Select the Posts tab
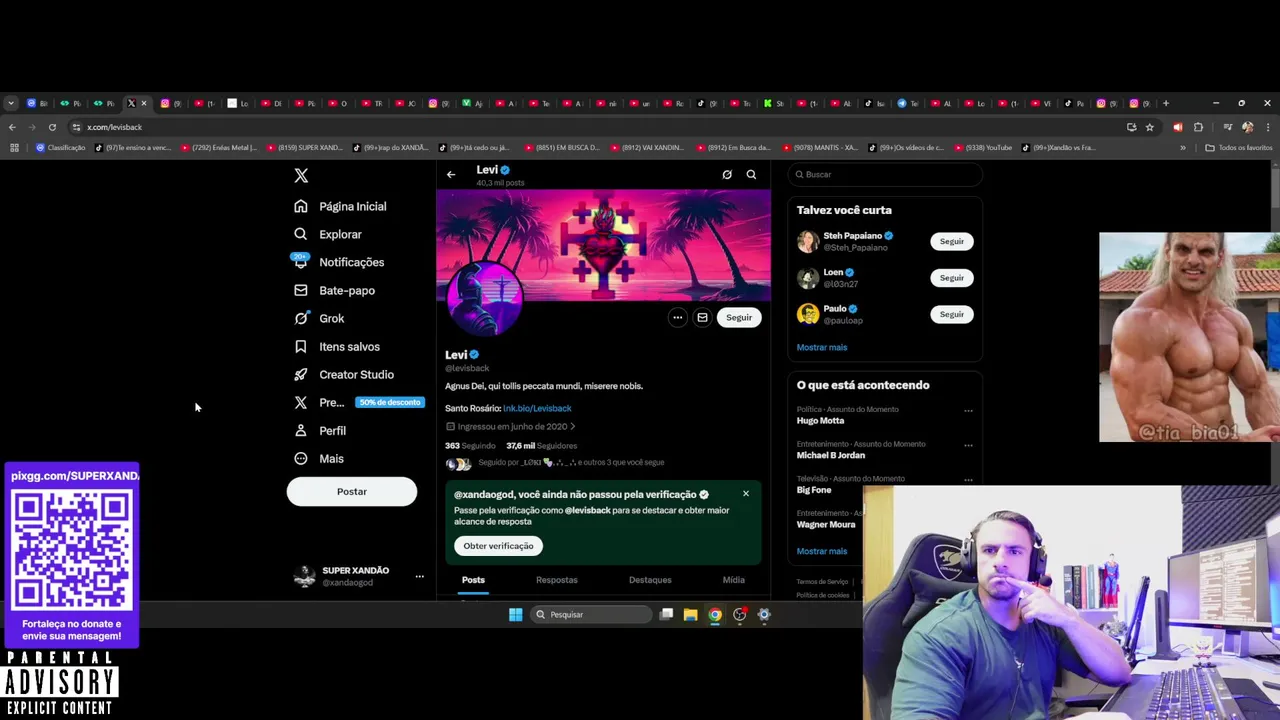This screenshot has width=1280, height=720. coord(473,580)
